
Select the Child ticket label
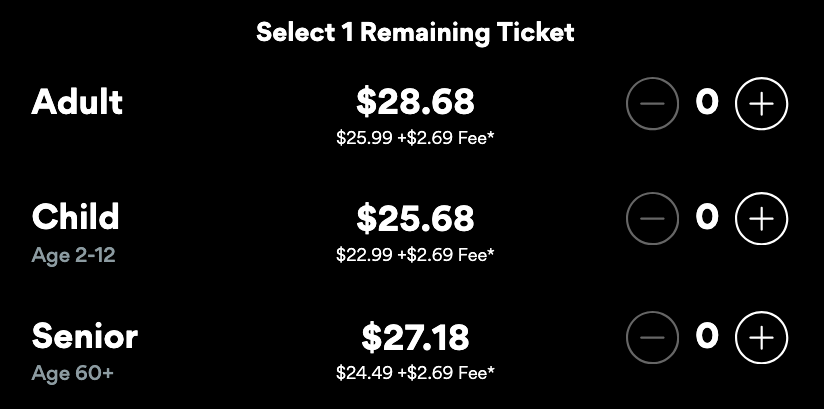pos(75,217)
